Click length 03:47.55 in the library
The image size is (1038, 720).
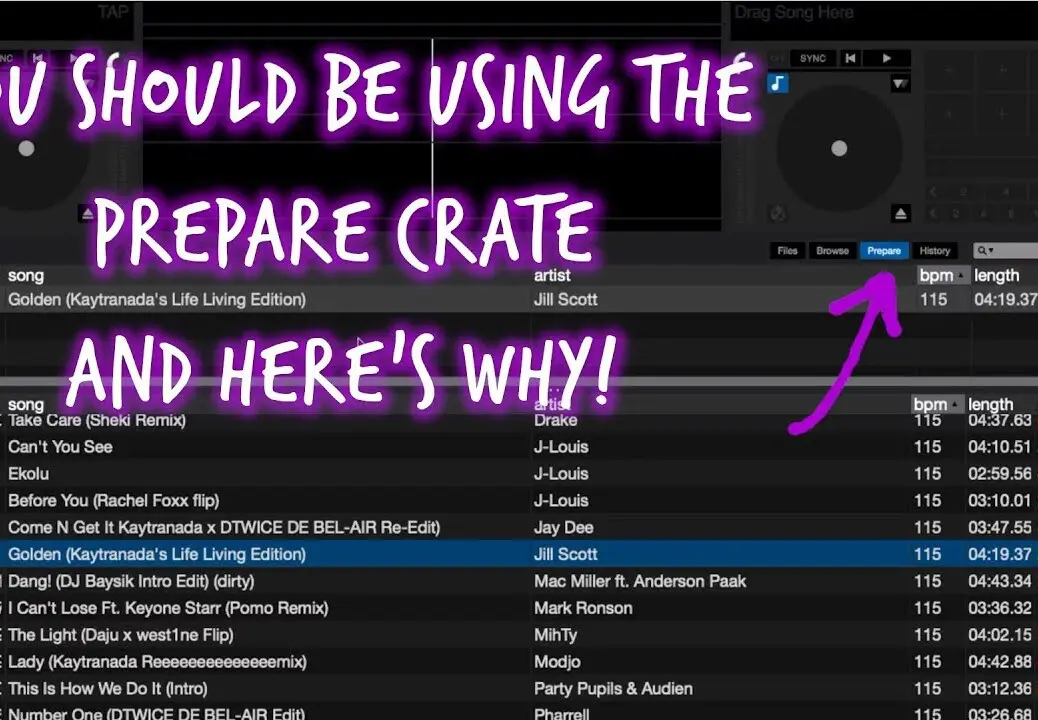1000,527
